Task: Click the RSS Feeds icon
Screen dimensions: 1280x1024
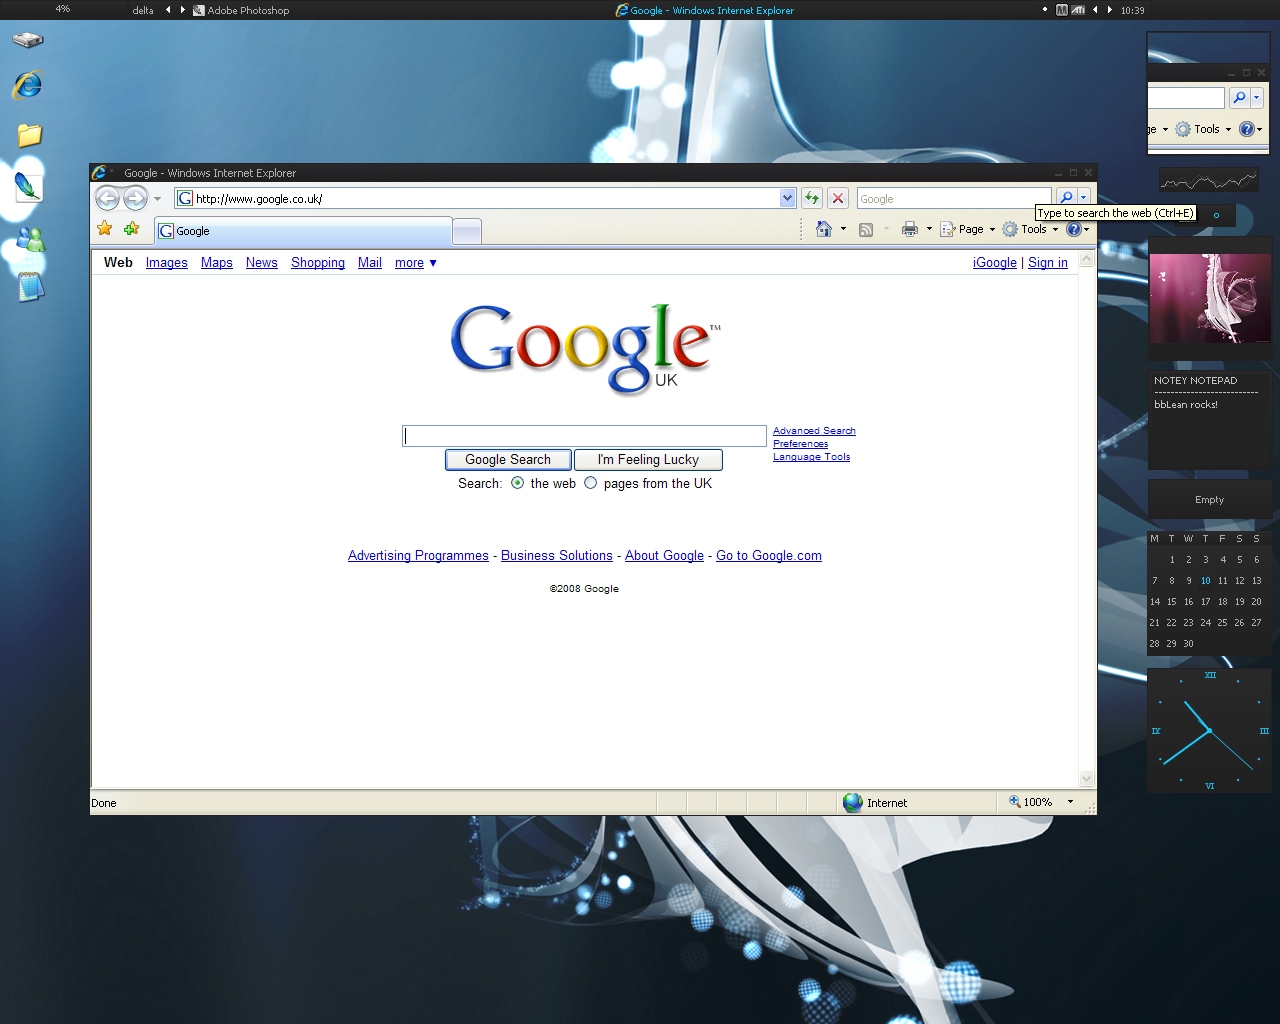Action: (866, 229)
